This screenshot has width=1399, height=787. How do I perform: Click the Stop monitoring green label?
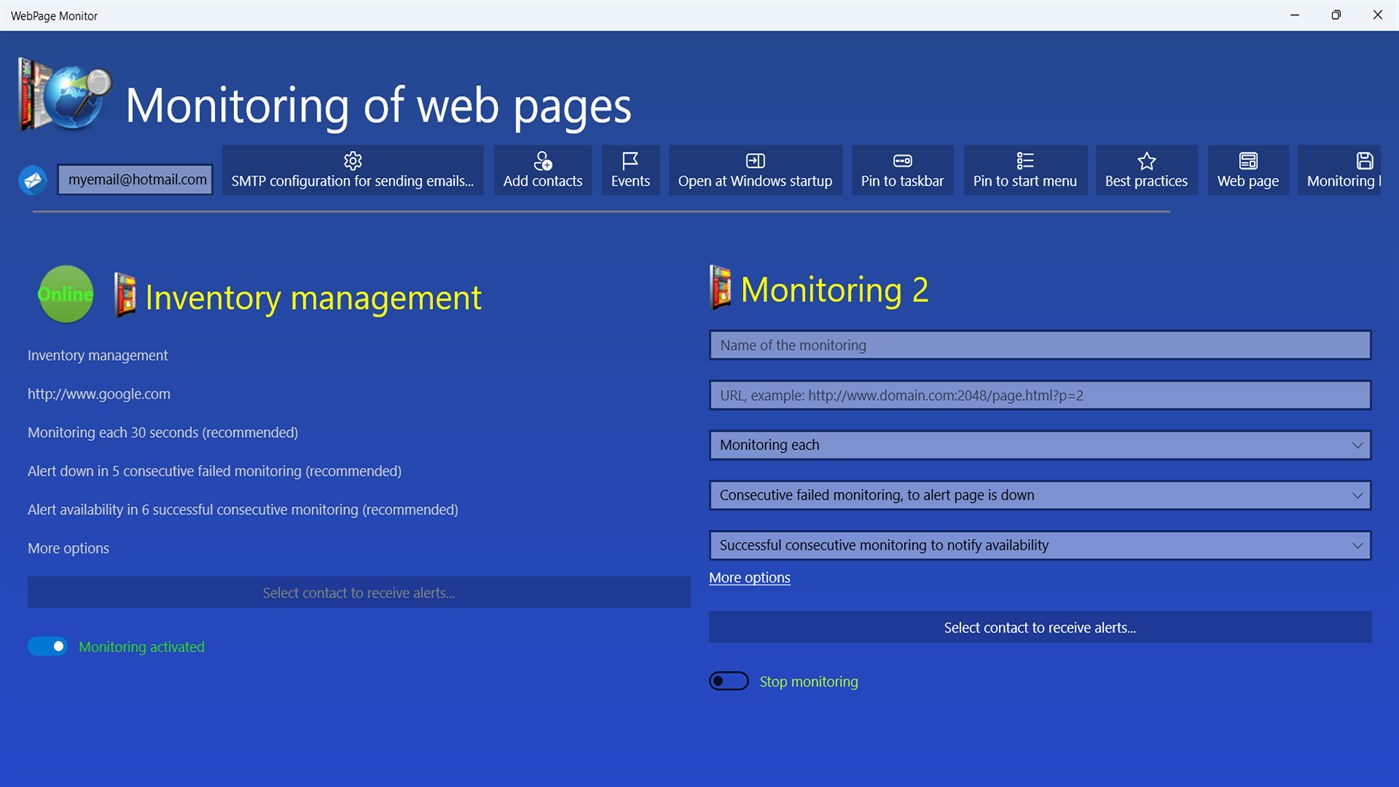[x=808, y=681]
